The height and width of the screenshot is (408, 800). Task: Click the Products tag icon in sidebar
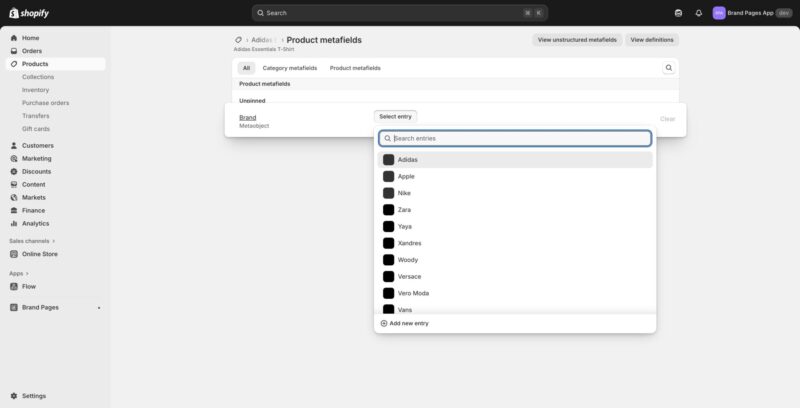[14, 64]
